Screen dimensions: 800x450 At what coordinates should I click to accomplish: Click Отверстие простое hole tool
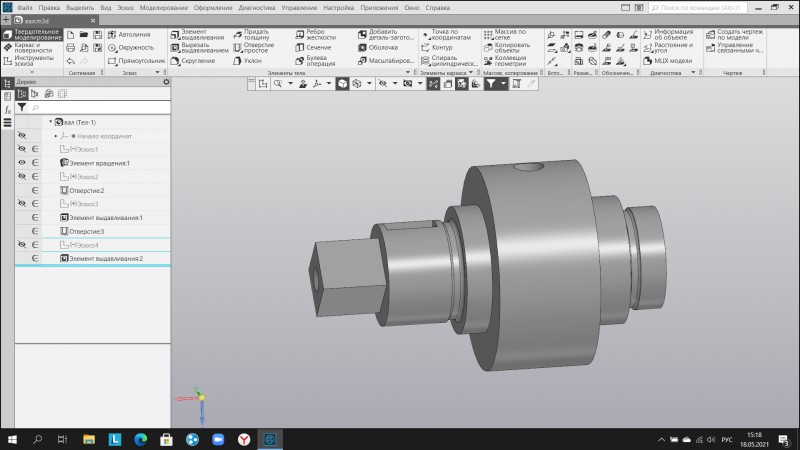pos(254,47)
